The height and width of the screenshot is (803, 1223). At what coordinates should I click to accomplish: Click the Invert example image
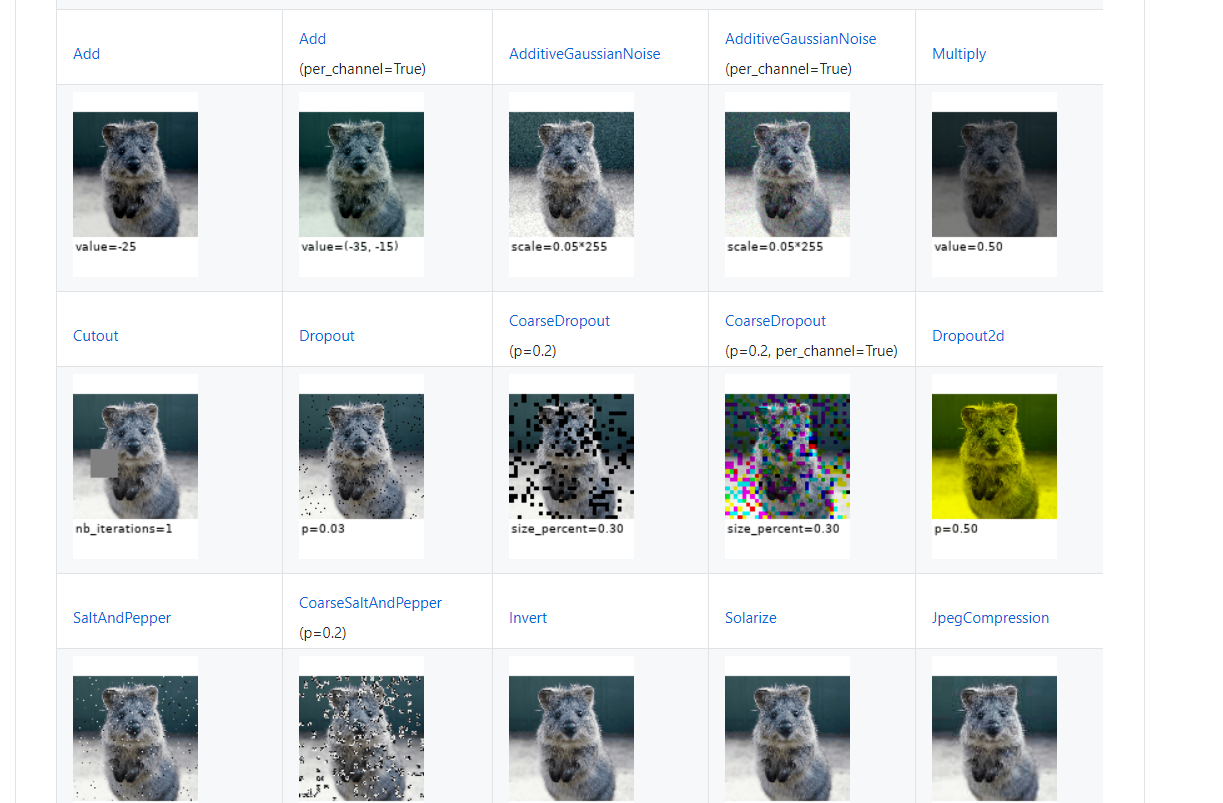(571, 730)
